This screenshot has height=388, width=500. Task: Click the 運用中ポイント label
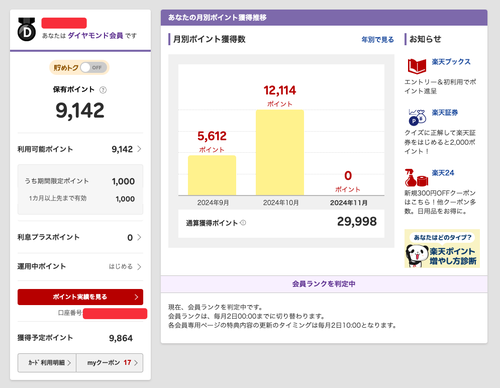point(42,266)
